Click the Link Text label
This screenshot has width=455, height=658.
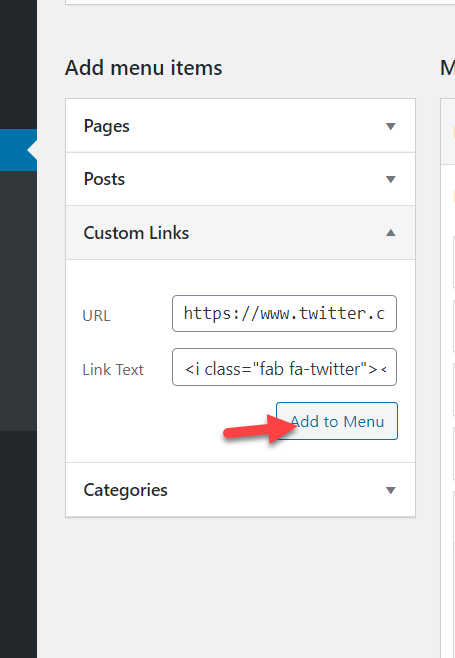[x=113, y=370]
